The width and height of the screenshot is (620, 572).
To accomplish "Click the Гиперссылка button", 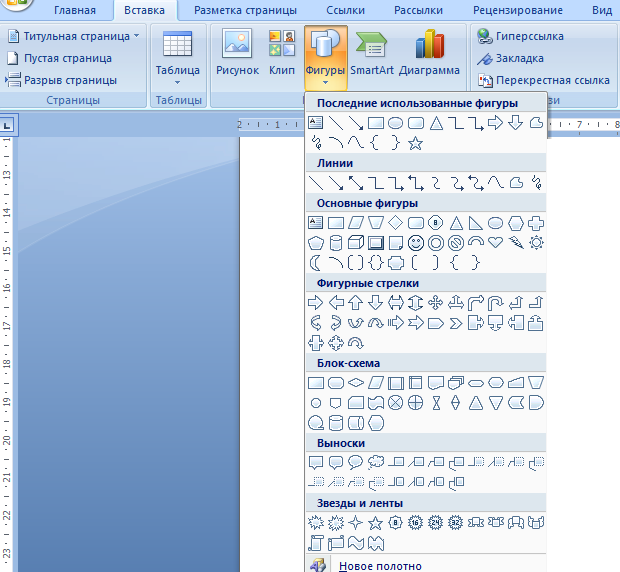I will pyautogui.click(x=520, y=36).
